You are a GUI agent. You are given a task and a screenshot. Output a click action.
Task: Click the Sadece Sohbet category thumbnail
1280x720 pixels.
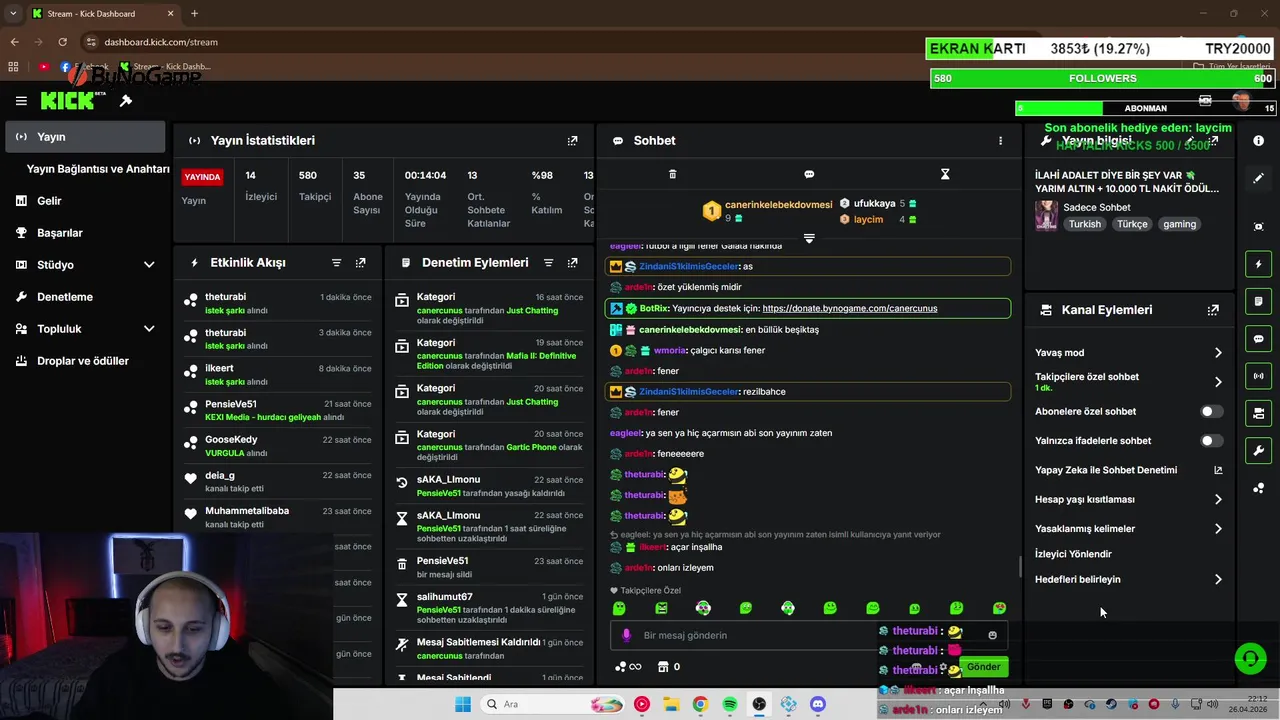click(1046, 216)
